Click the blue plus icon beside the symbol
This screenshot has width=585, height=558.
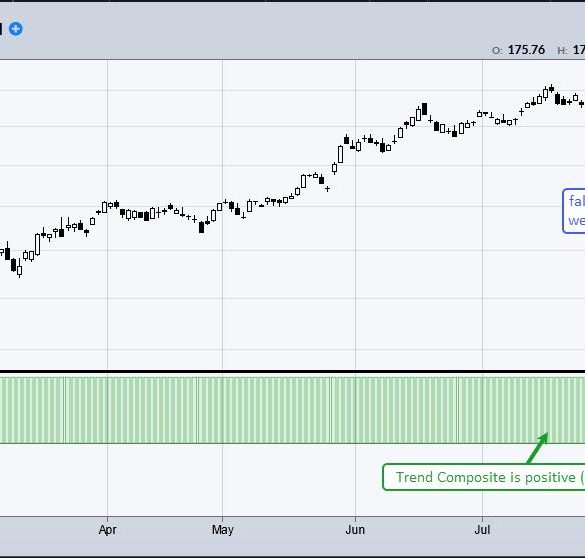[x=16, y=29]
